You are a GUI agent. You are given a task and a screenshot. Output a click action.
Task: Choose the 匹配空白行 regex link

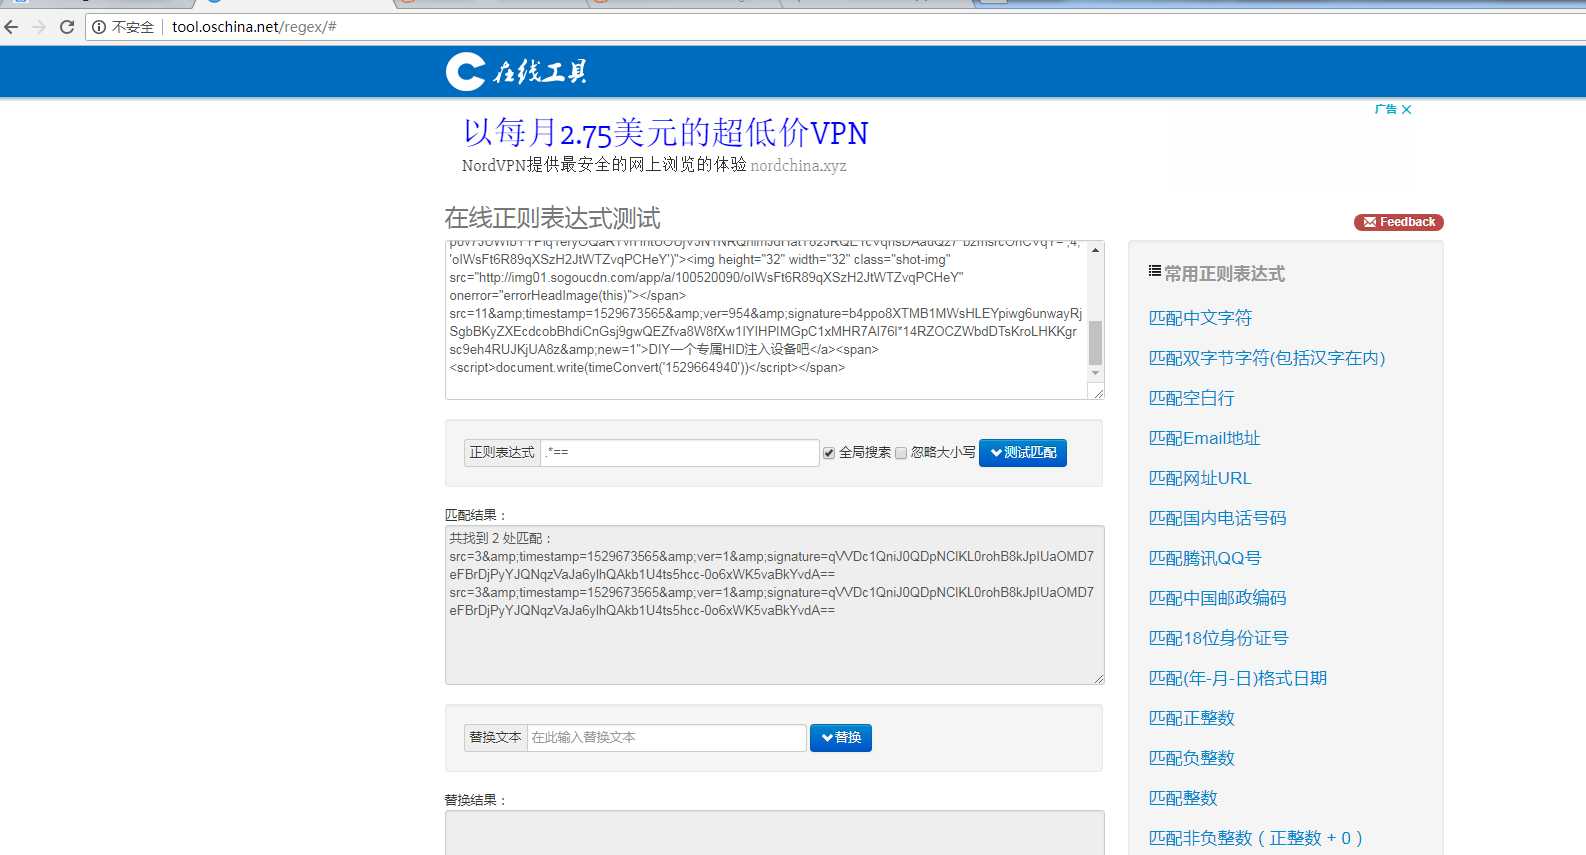[1191, 398]
